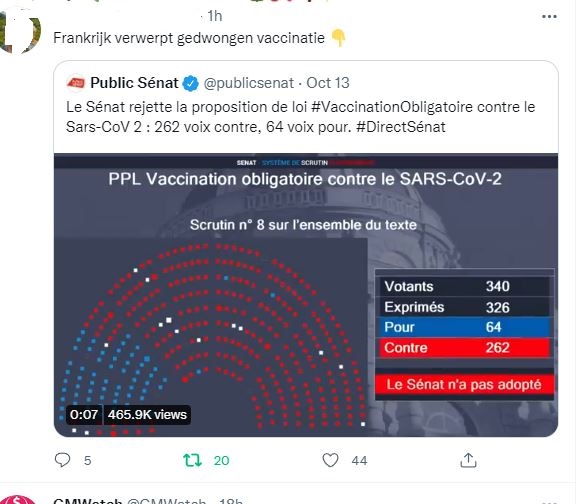Click Public Sénat logo avatar
The width and height of the screenshot is (588, 504).
coord(76,83)
